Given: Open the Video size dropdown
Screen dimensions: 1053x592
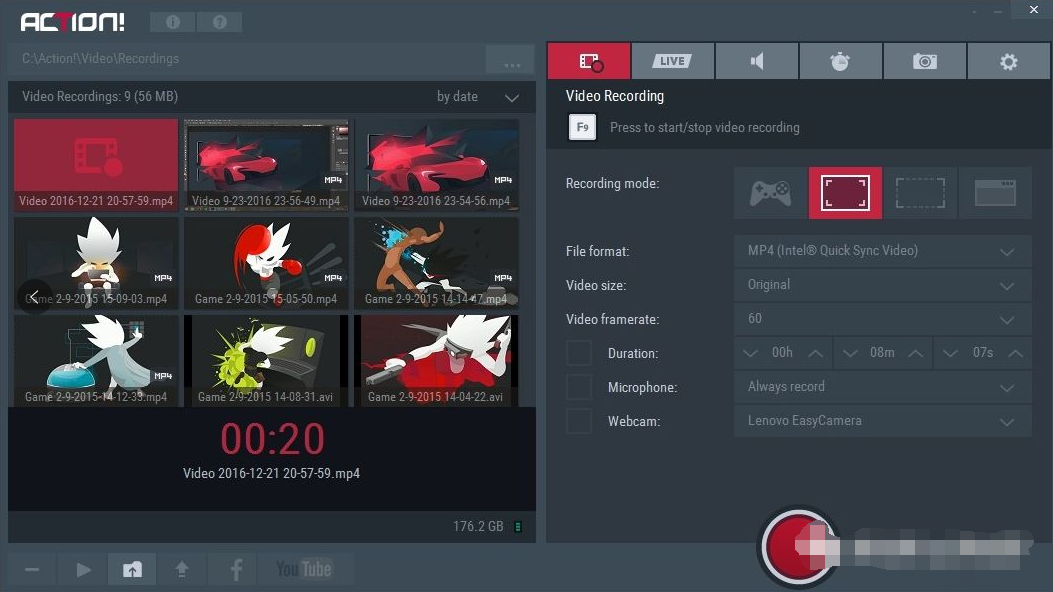Looking at the screenshot, I should click(x=882, y=285).
